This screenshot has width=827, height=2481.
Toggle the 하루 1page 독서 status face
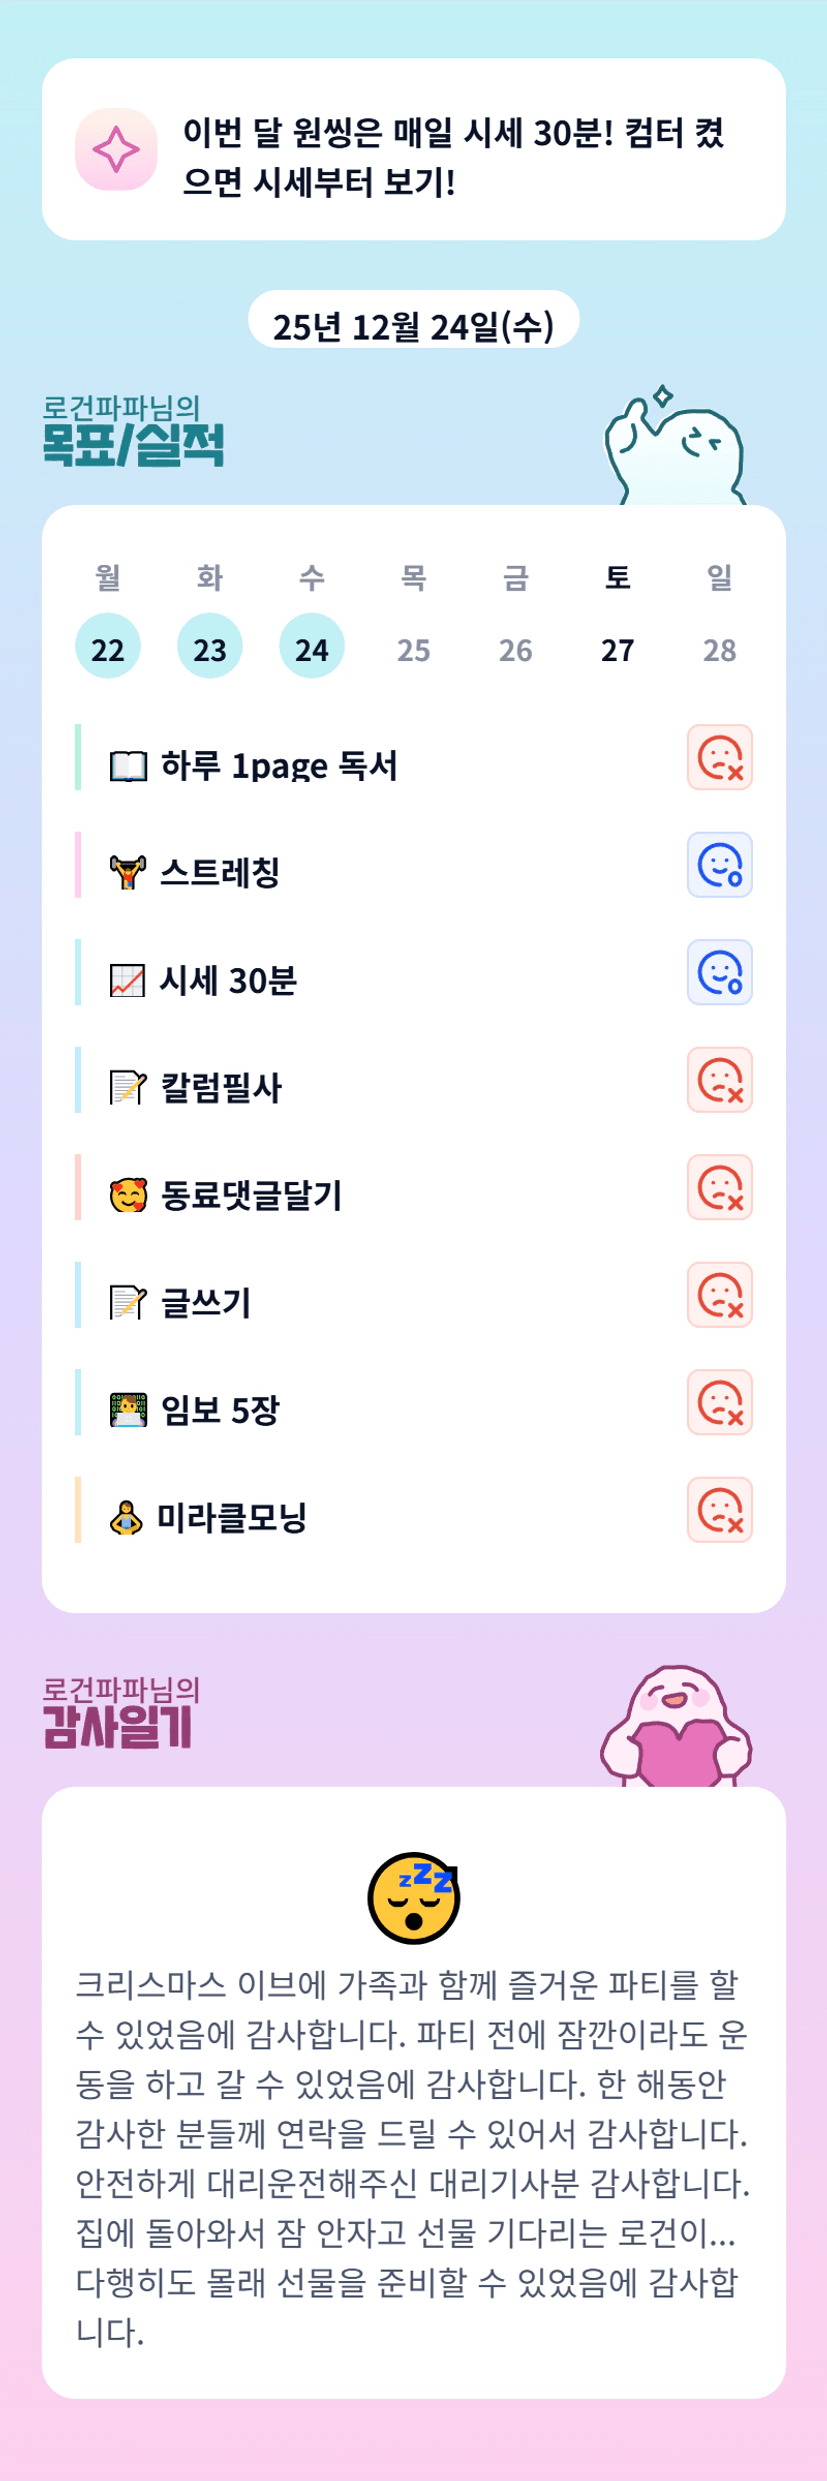(x=719, y=758)
